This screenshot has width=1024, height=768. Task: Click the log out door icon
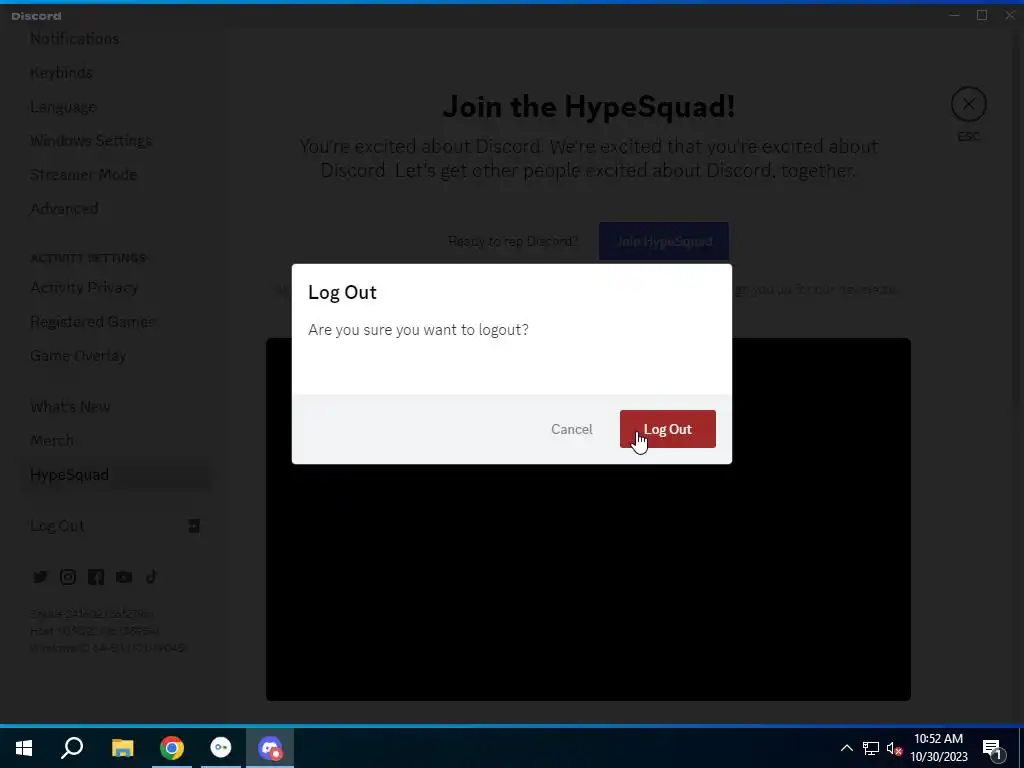[194, 526]
